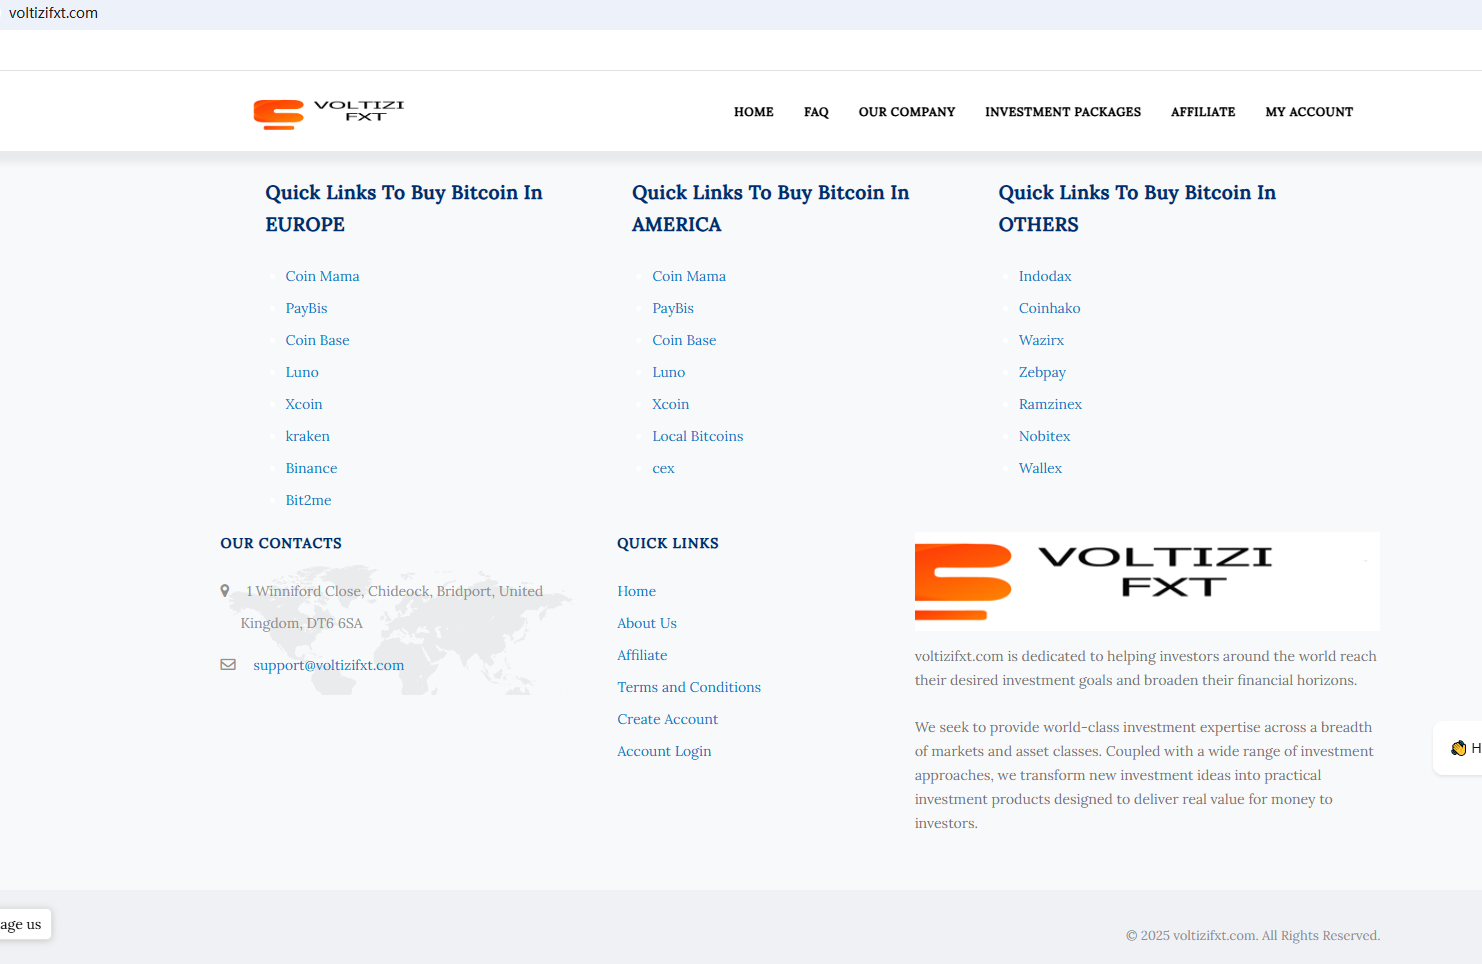1482x964 pixels.
Task: Open About Us in Quick Links
Action: click(647, 623)
